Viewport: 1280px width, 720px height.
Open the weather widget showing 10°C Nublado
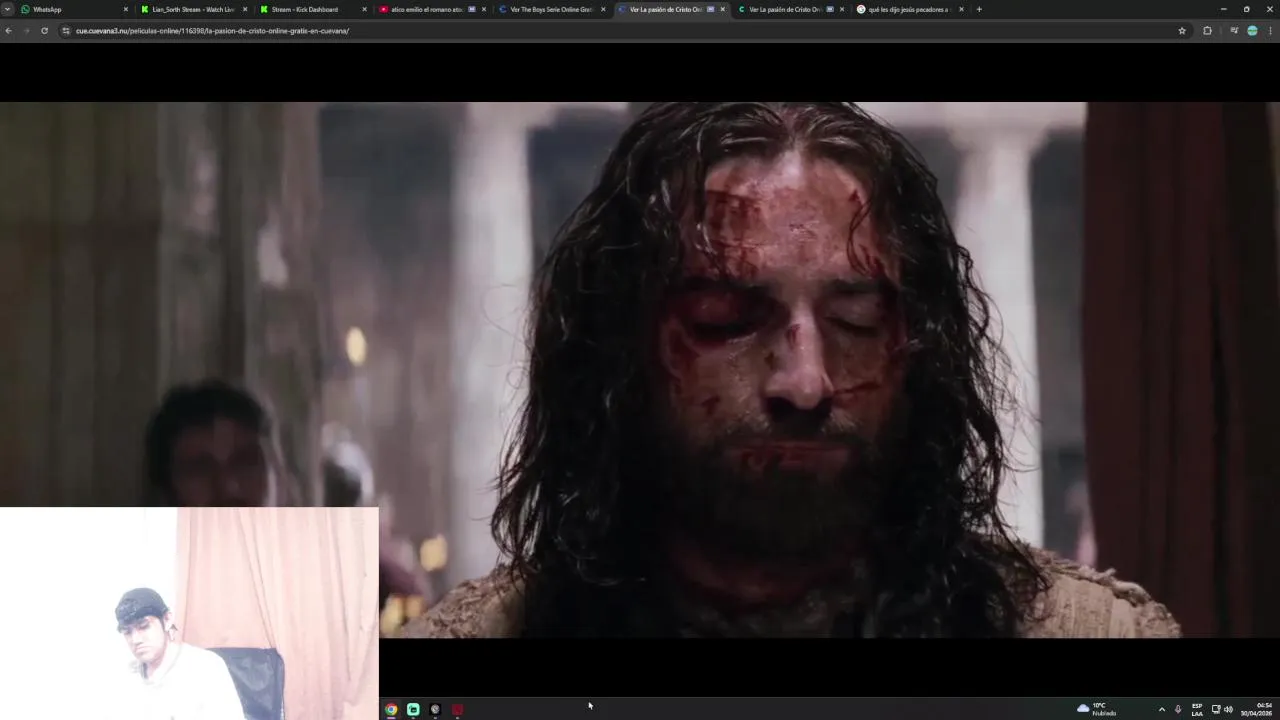[x=1097, y=709]
